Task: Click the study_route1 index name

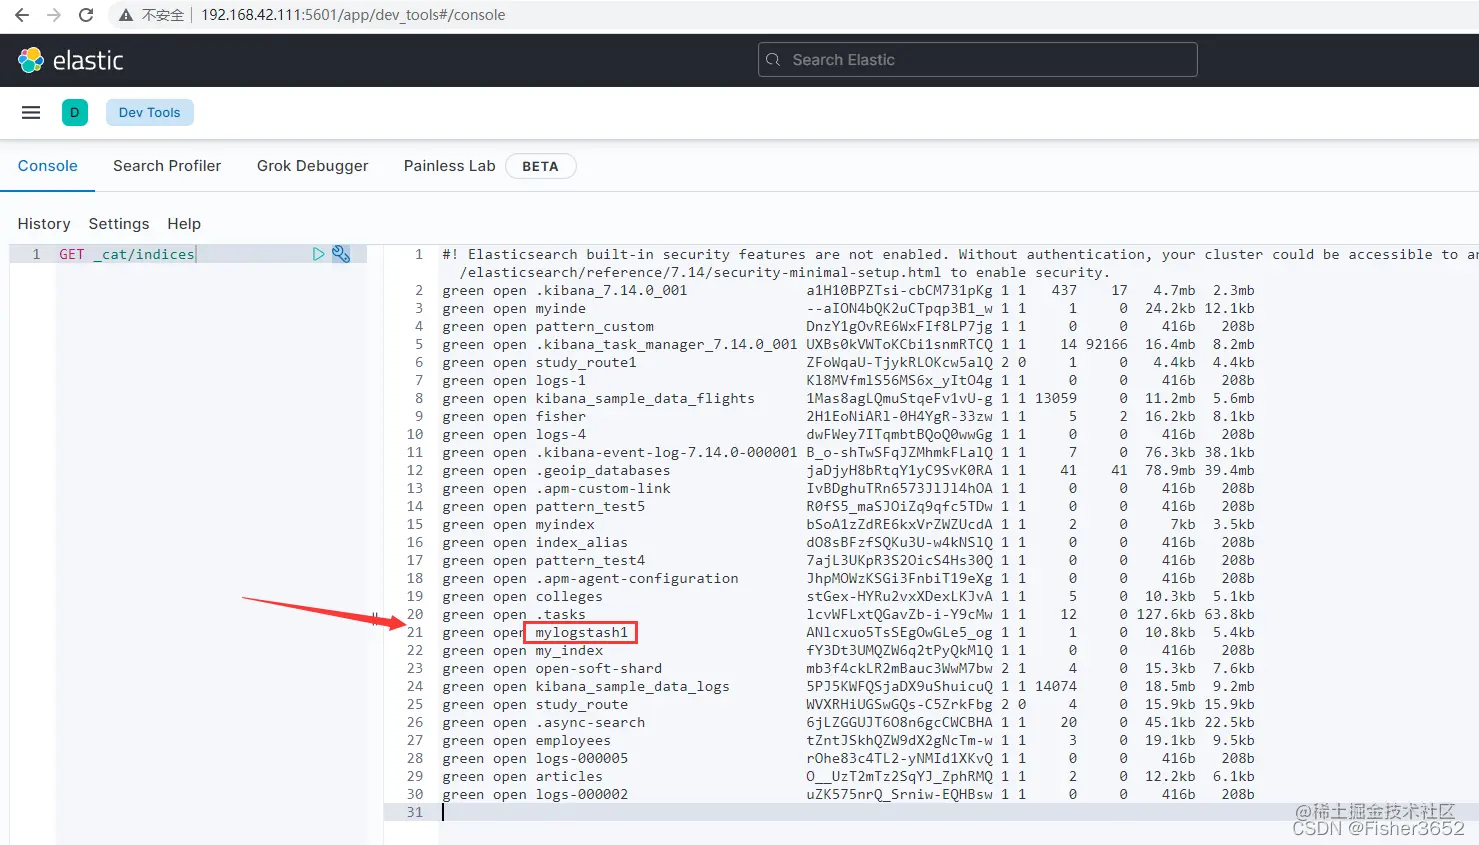Action: point(586,362)
